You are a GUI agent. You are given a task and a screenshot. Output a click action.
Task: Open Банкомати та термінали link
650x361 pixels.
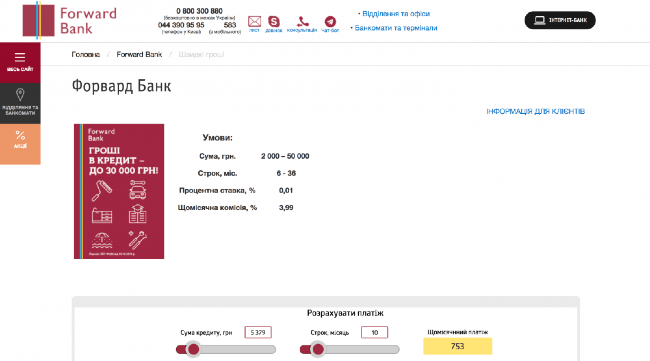(396, 28)
